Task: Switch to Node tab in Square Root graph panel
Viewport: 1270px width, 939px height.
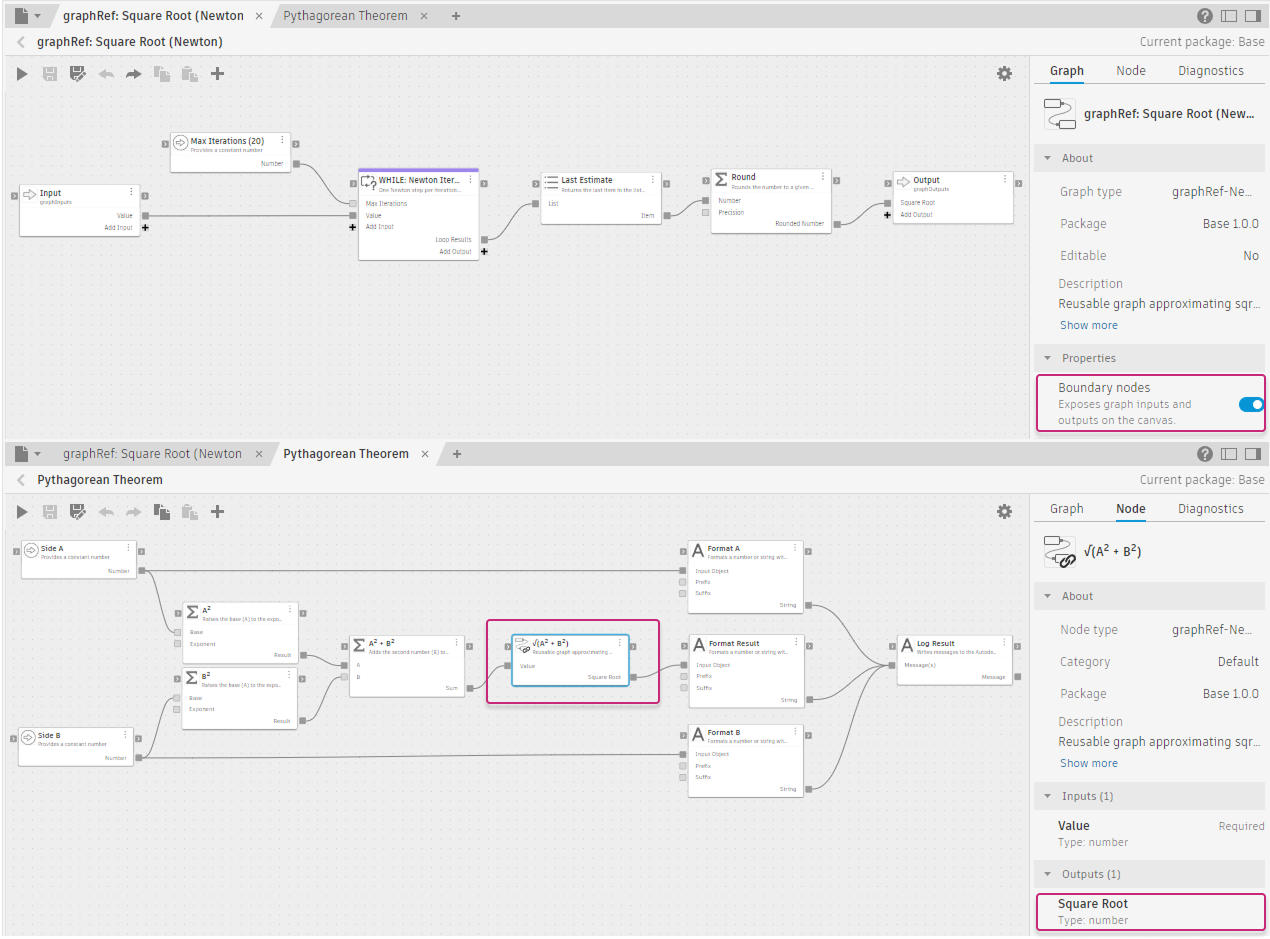Action: pyautogui.click(x=1131, y=71)
